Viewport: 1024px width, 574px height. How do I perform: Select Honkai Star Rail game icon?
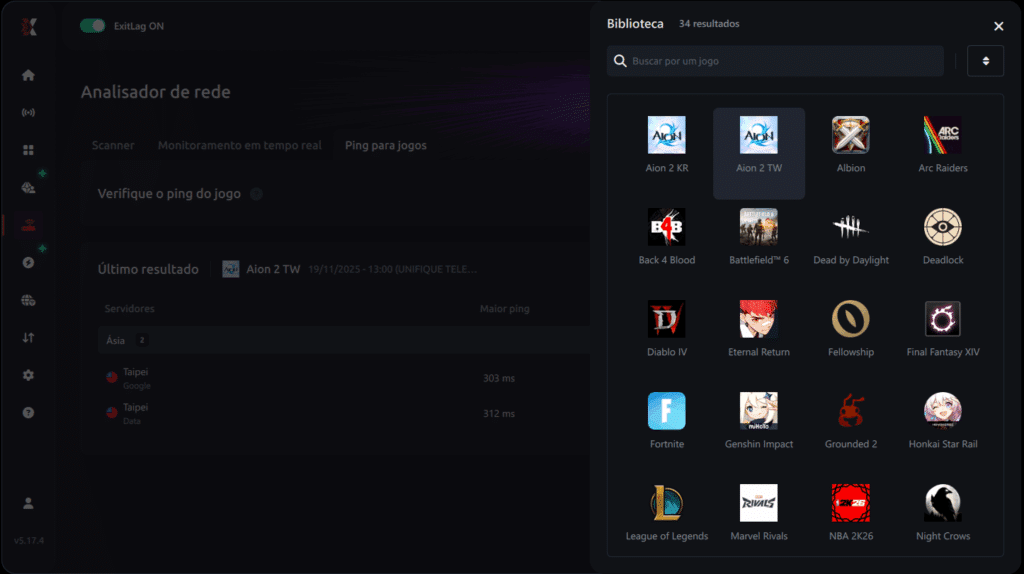[943, 411]
